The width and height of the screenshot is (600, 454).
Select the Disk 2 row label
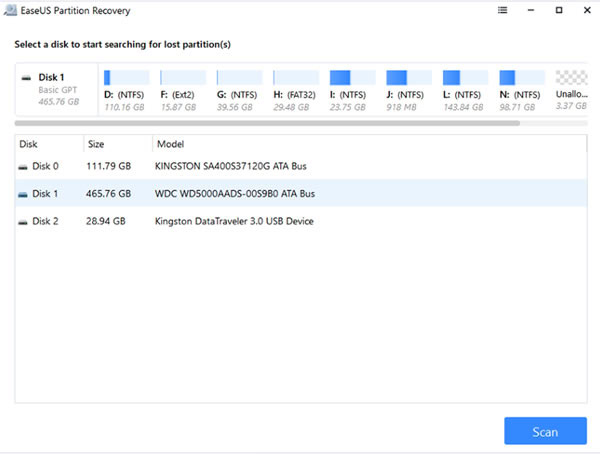point(45,221)
